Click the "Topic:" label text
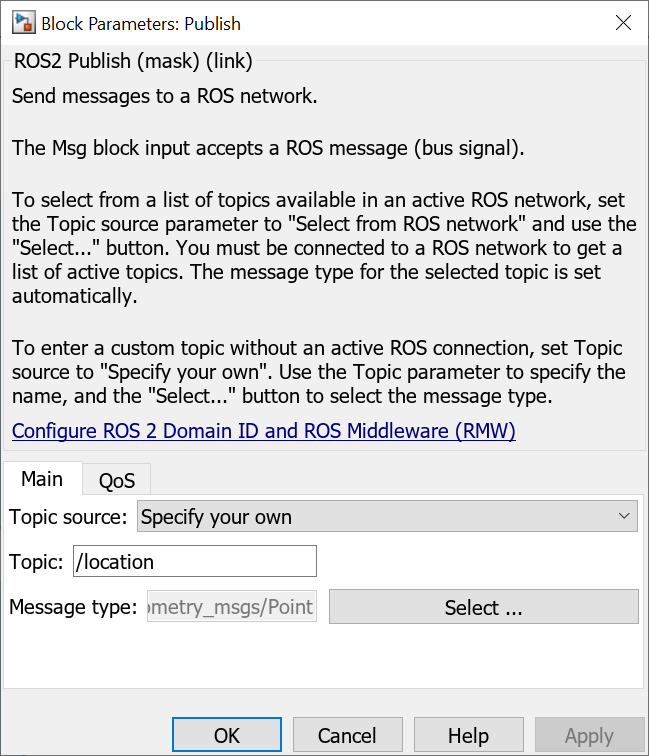 click(37, 561)
